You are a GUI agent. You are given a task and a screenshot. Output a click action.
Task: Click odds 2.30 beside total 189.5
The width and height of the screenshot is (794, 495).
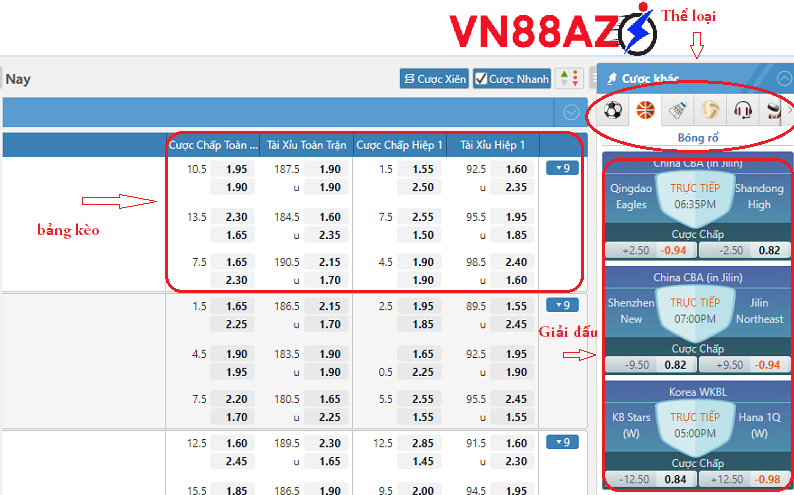point(326,443)
